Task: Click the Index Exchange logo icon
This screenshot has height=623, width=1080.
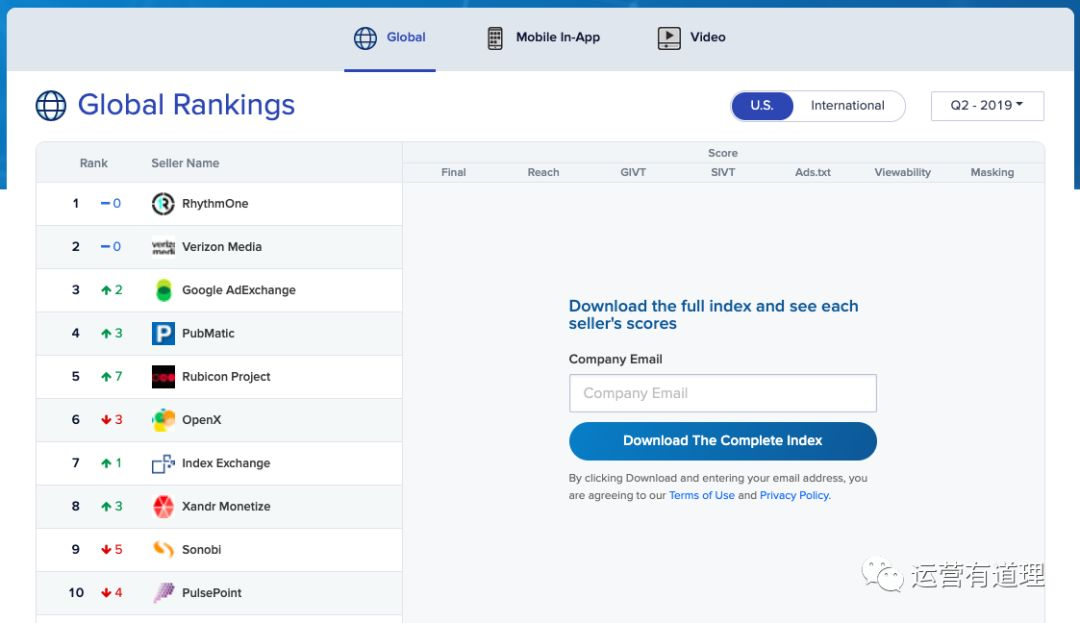Action: pyautogui.click(x=163, y=463)
